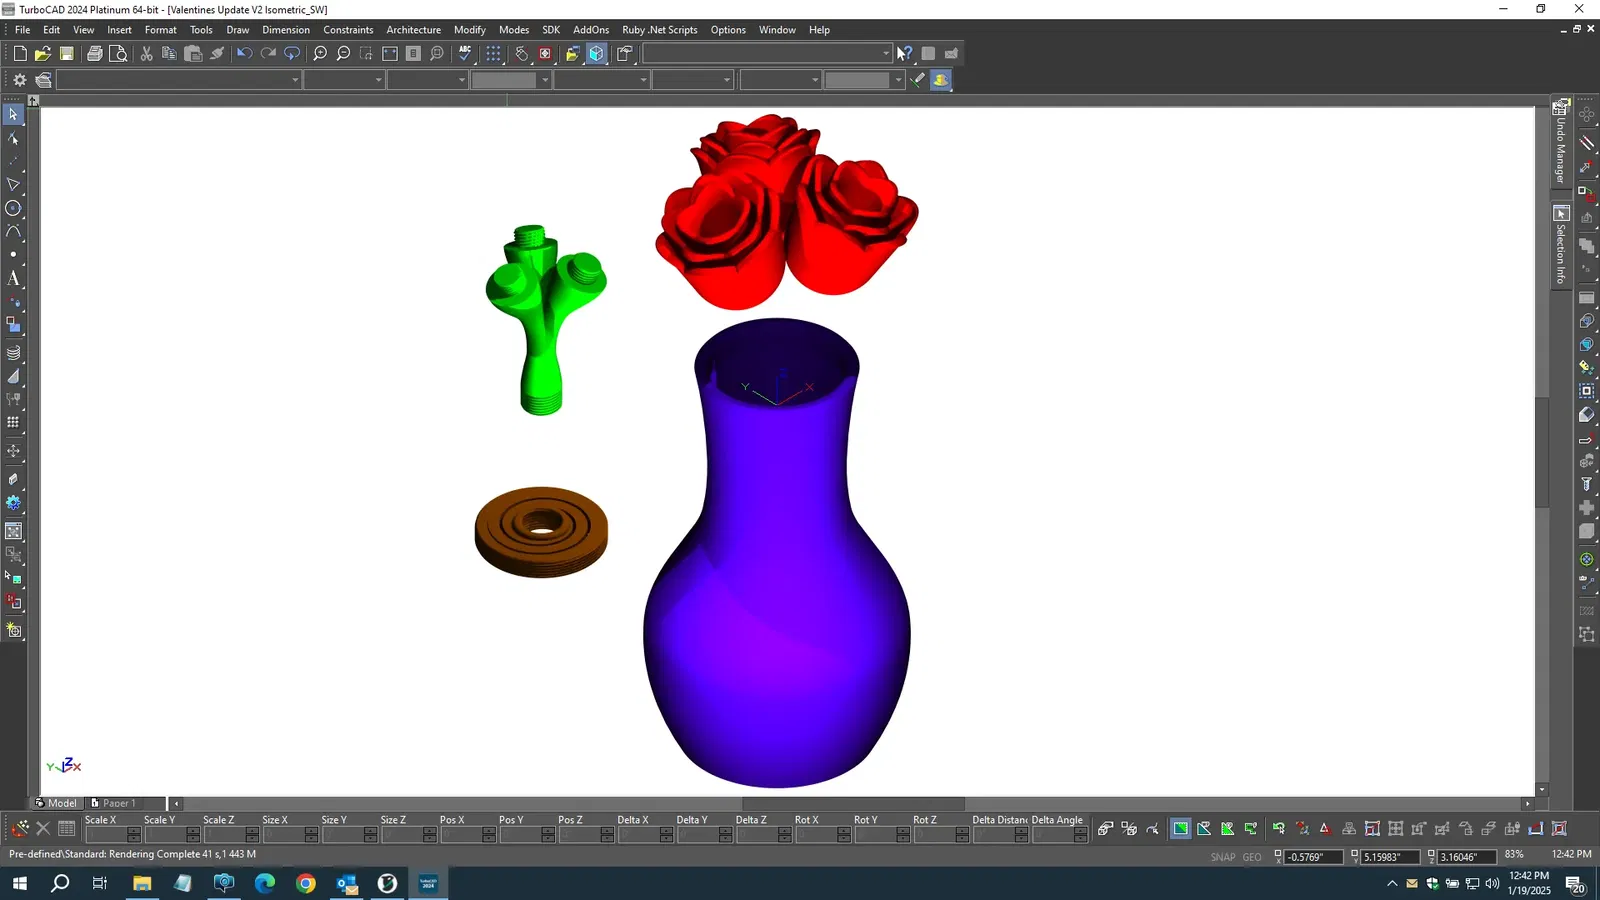This screenshot has height=900, width=1600.
Task: Expand the wide combo box beside help cursor
Action: pyautogui.click(x=885, y=54)
